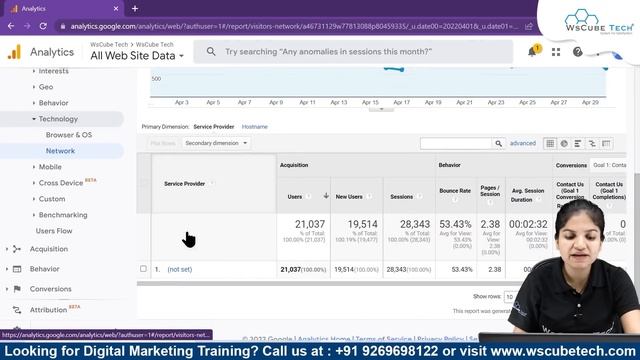
Task: Open the Browser & OS report
Action: pos(69,135)
